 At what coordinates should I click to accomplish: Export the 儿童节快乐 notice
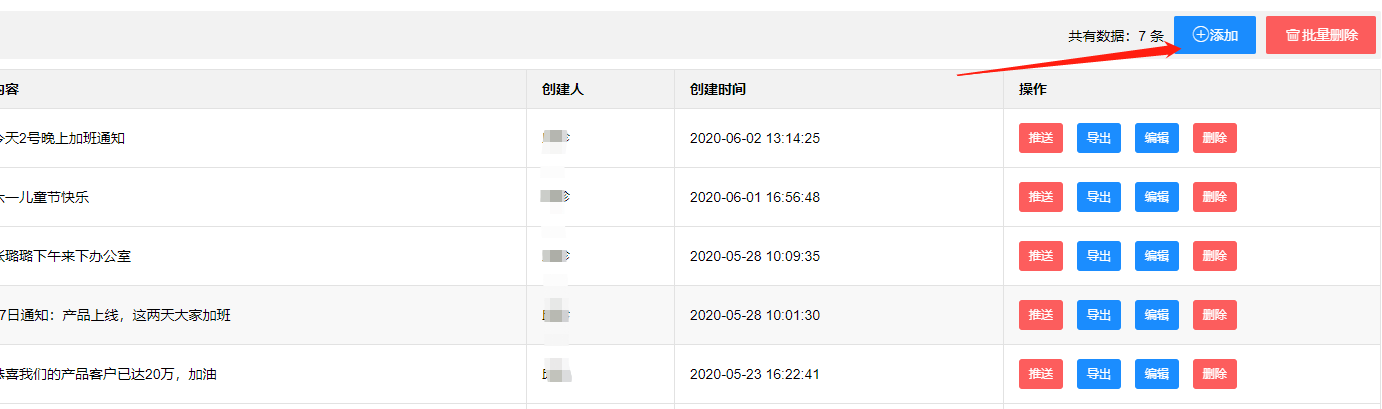click(x=1098, y=197)
